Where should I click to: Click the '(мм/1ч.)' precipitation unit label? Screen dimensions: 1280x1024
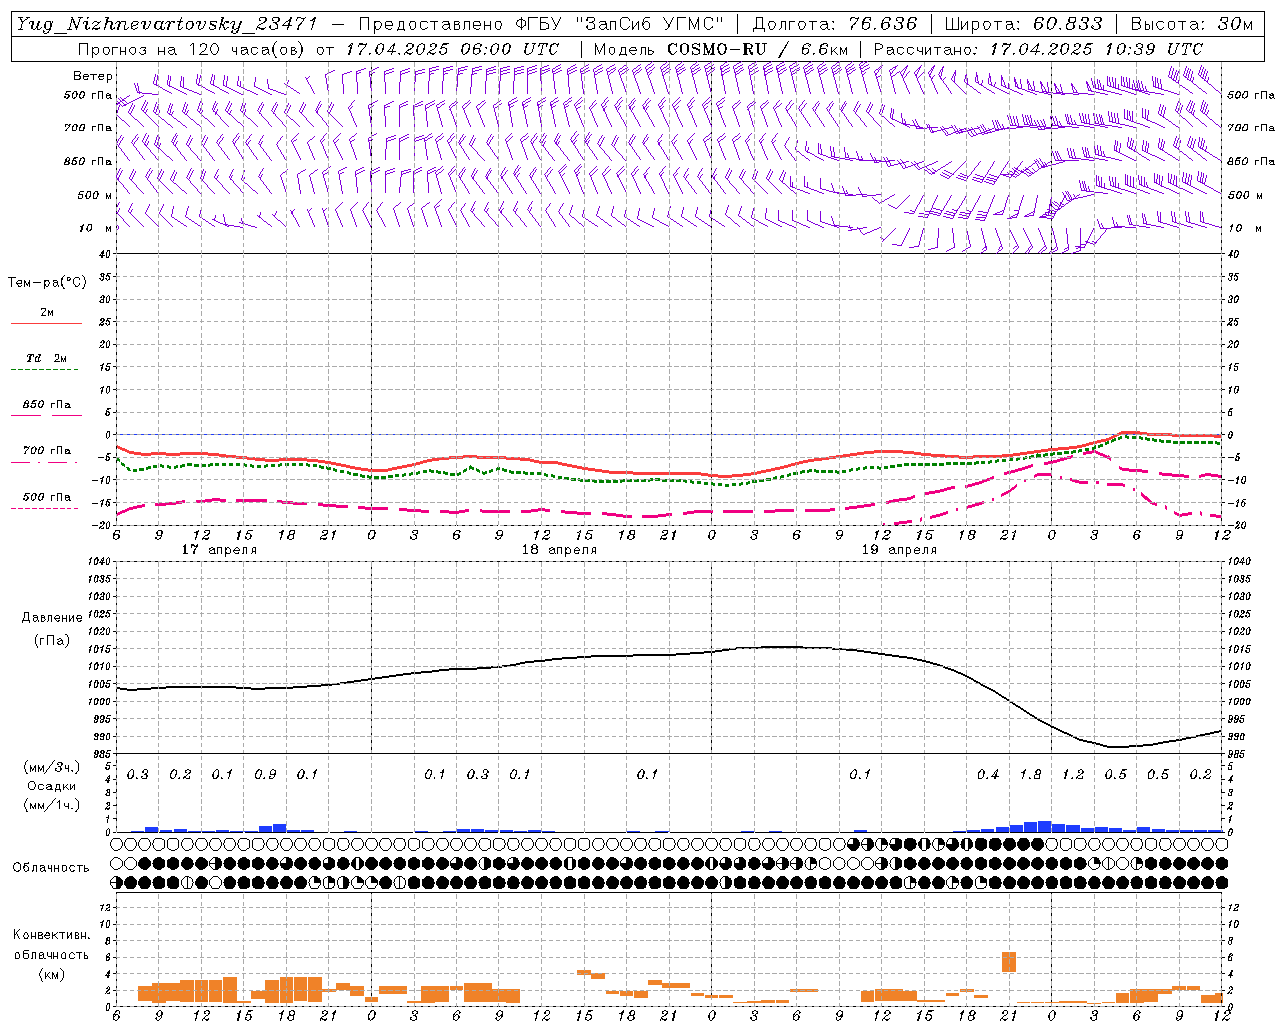pyautogui.click(x=51, y=805)
